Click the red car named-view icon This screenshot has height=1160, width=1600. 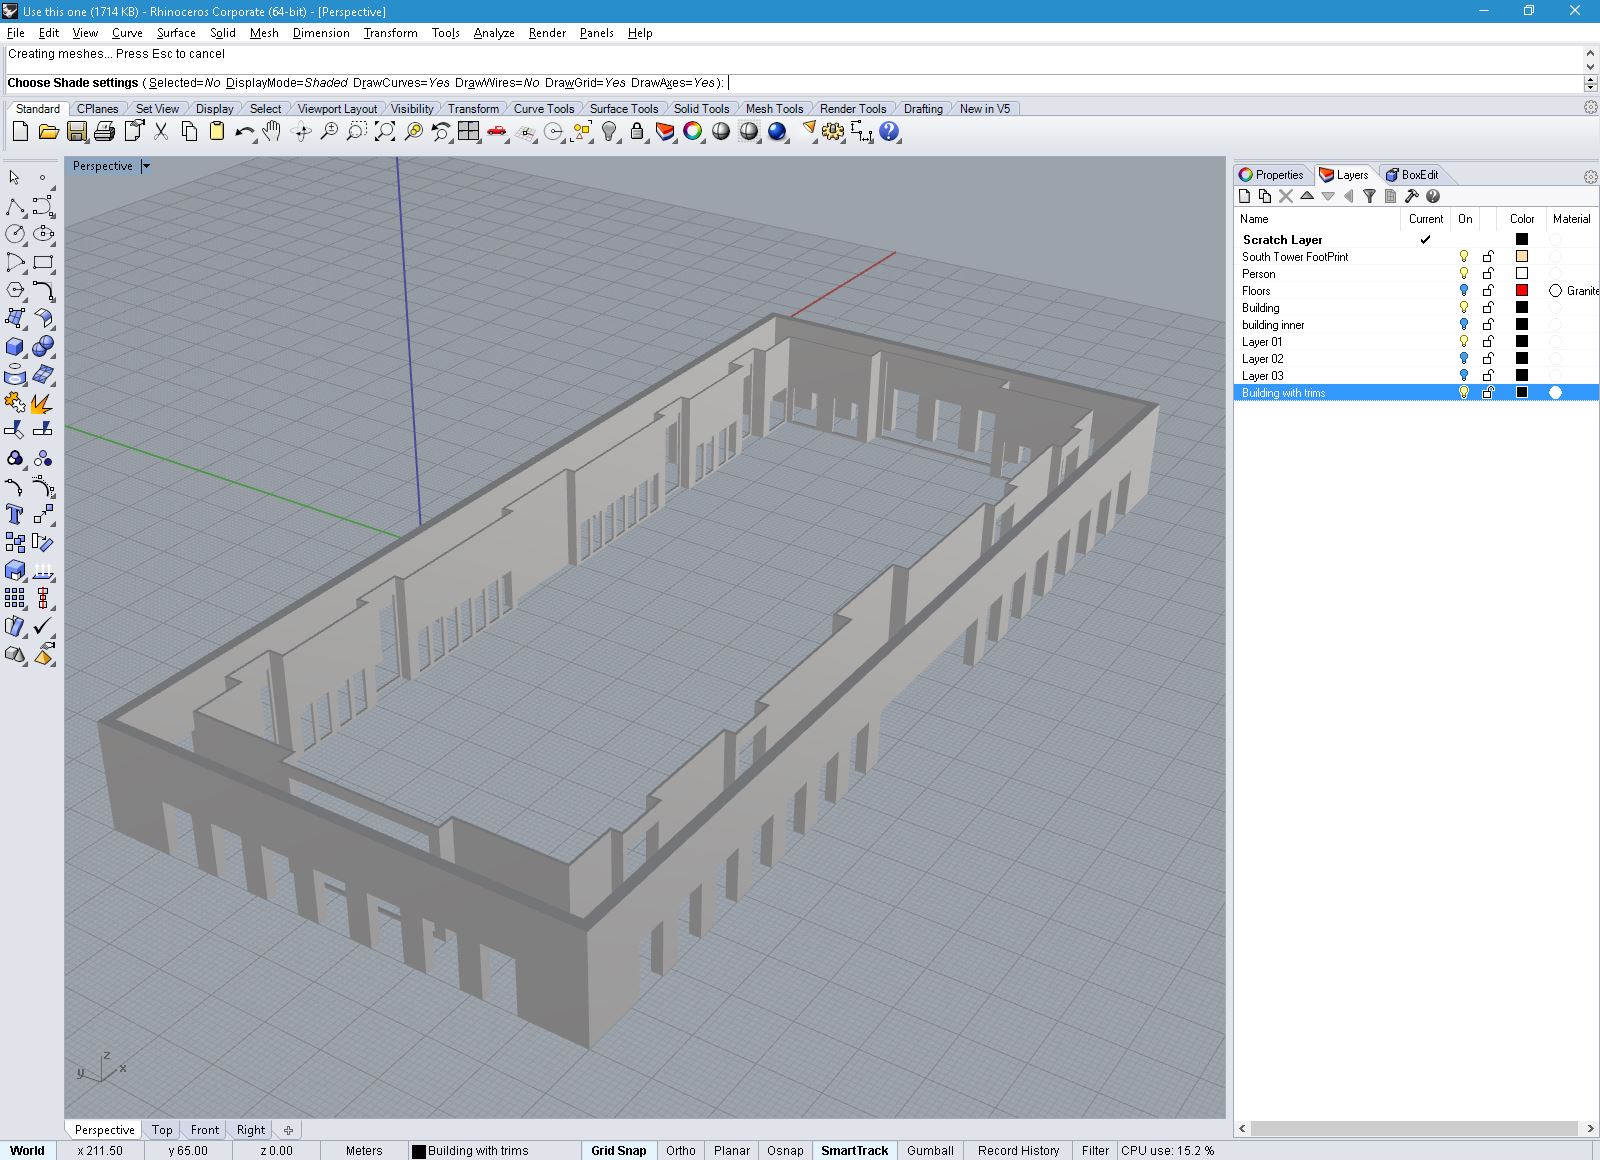[x=496, y=131]
